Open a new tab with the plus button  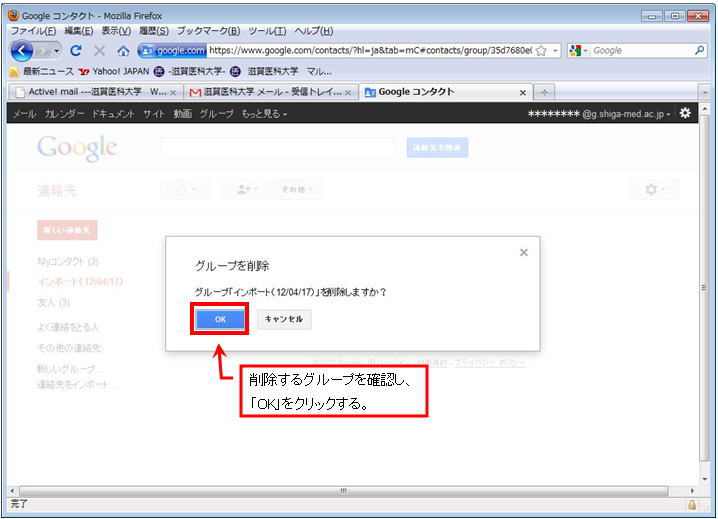point(544,93)
